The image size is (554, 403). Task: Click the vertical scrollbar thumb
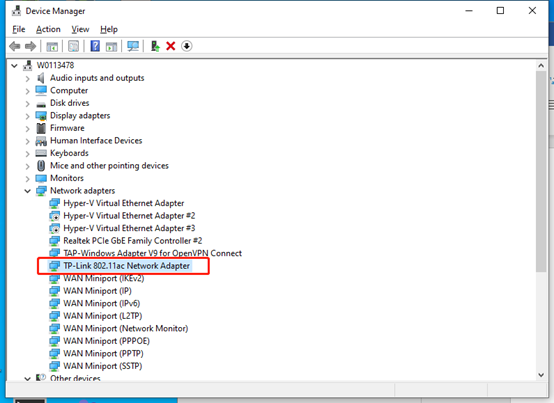tap(541, 171)
